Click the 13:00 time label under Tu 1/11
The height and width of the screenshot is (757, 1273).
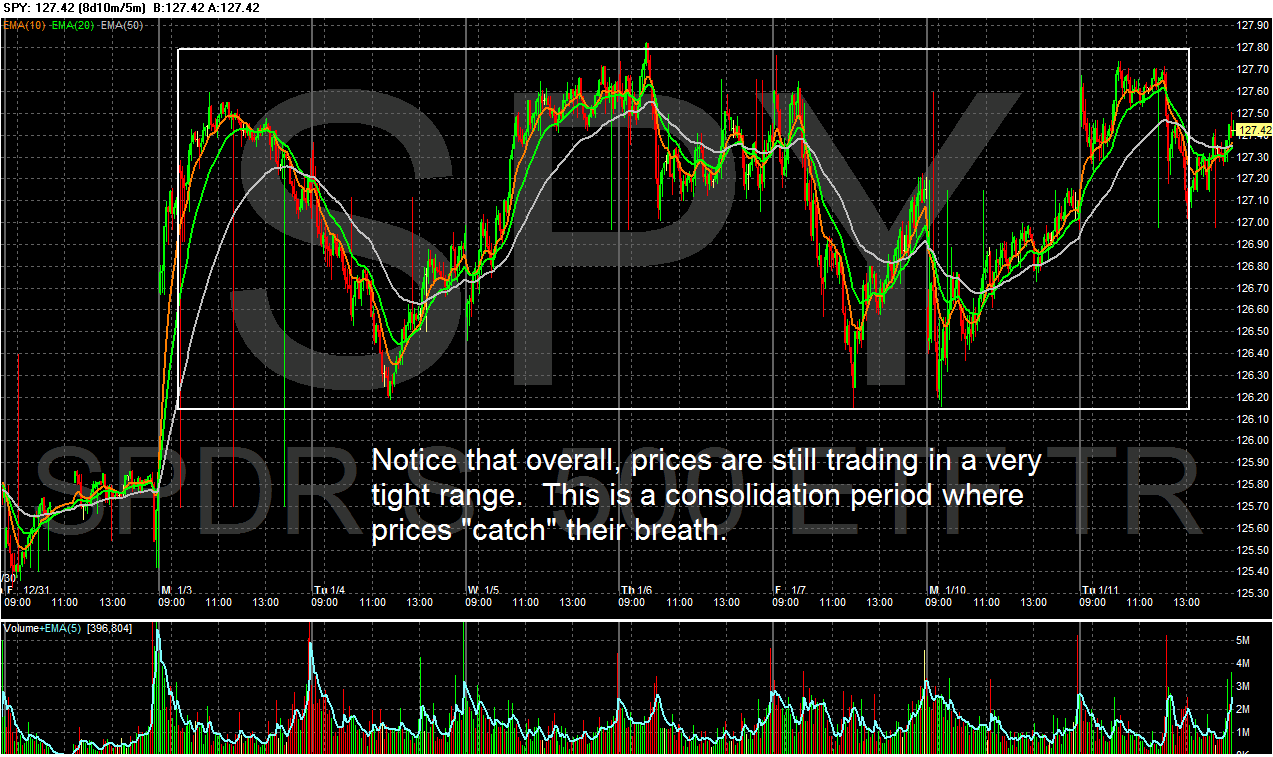[1187, 603]
